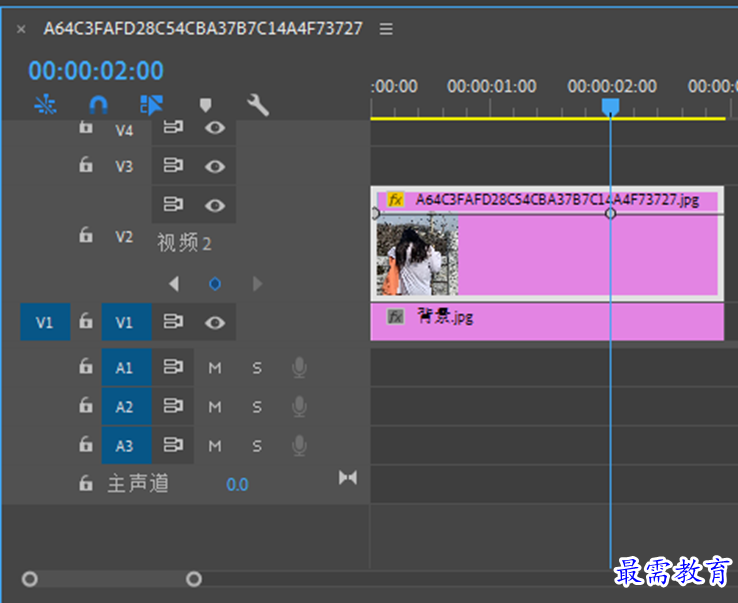
Task: Toggle lock on master track 主声道
Action: (86, 482)
